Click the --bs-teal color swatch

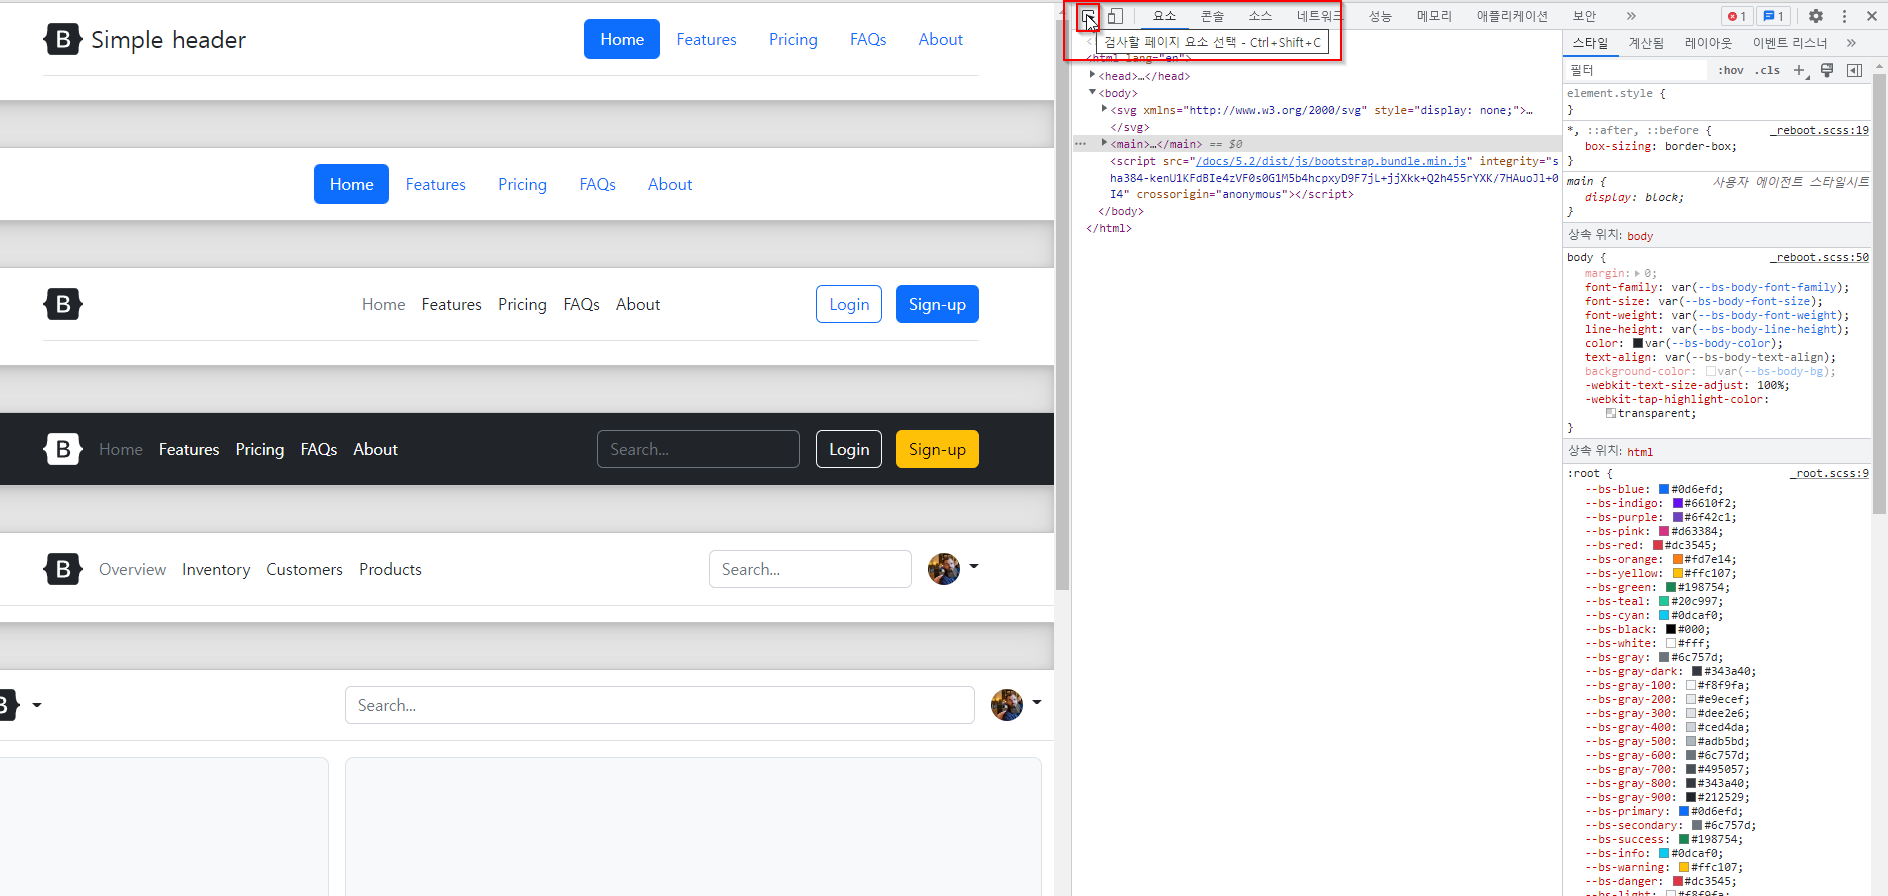point(1664,601)
